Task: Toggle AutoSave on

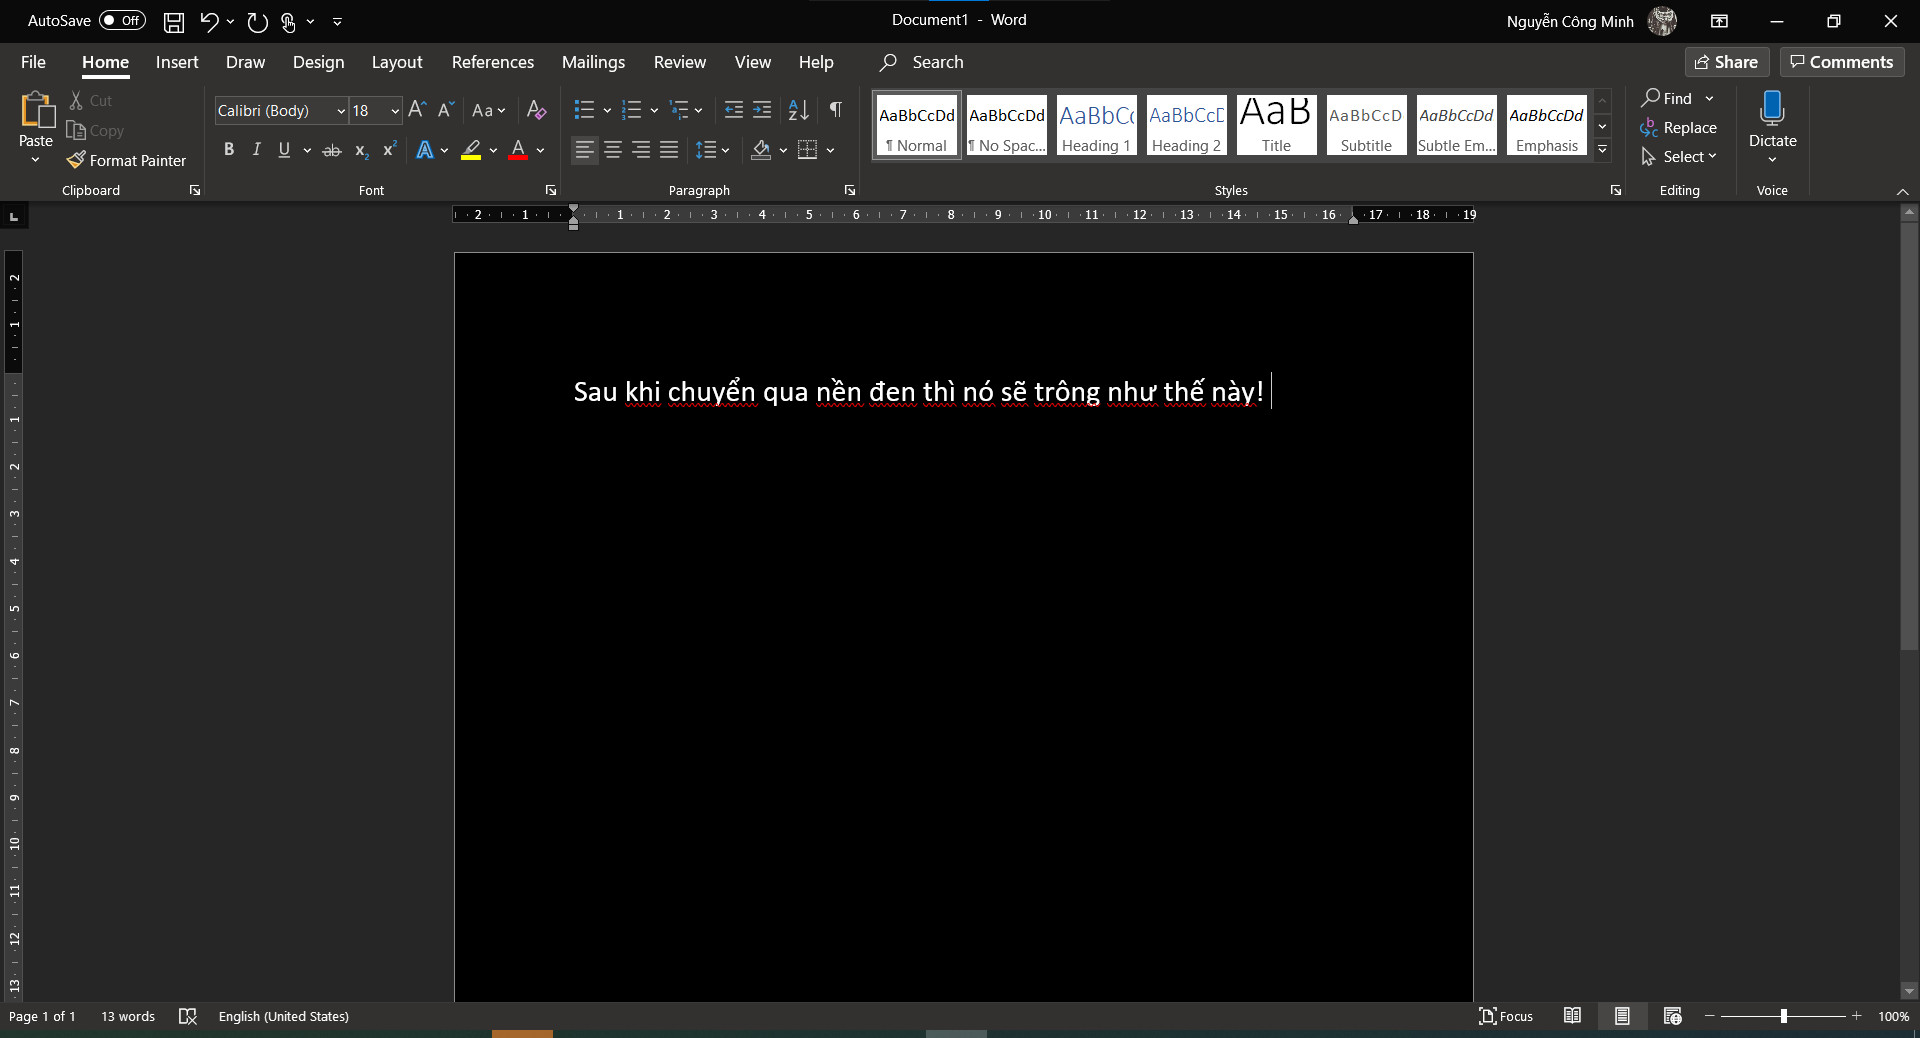Action: click(120, 20)
